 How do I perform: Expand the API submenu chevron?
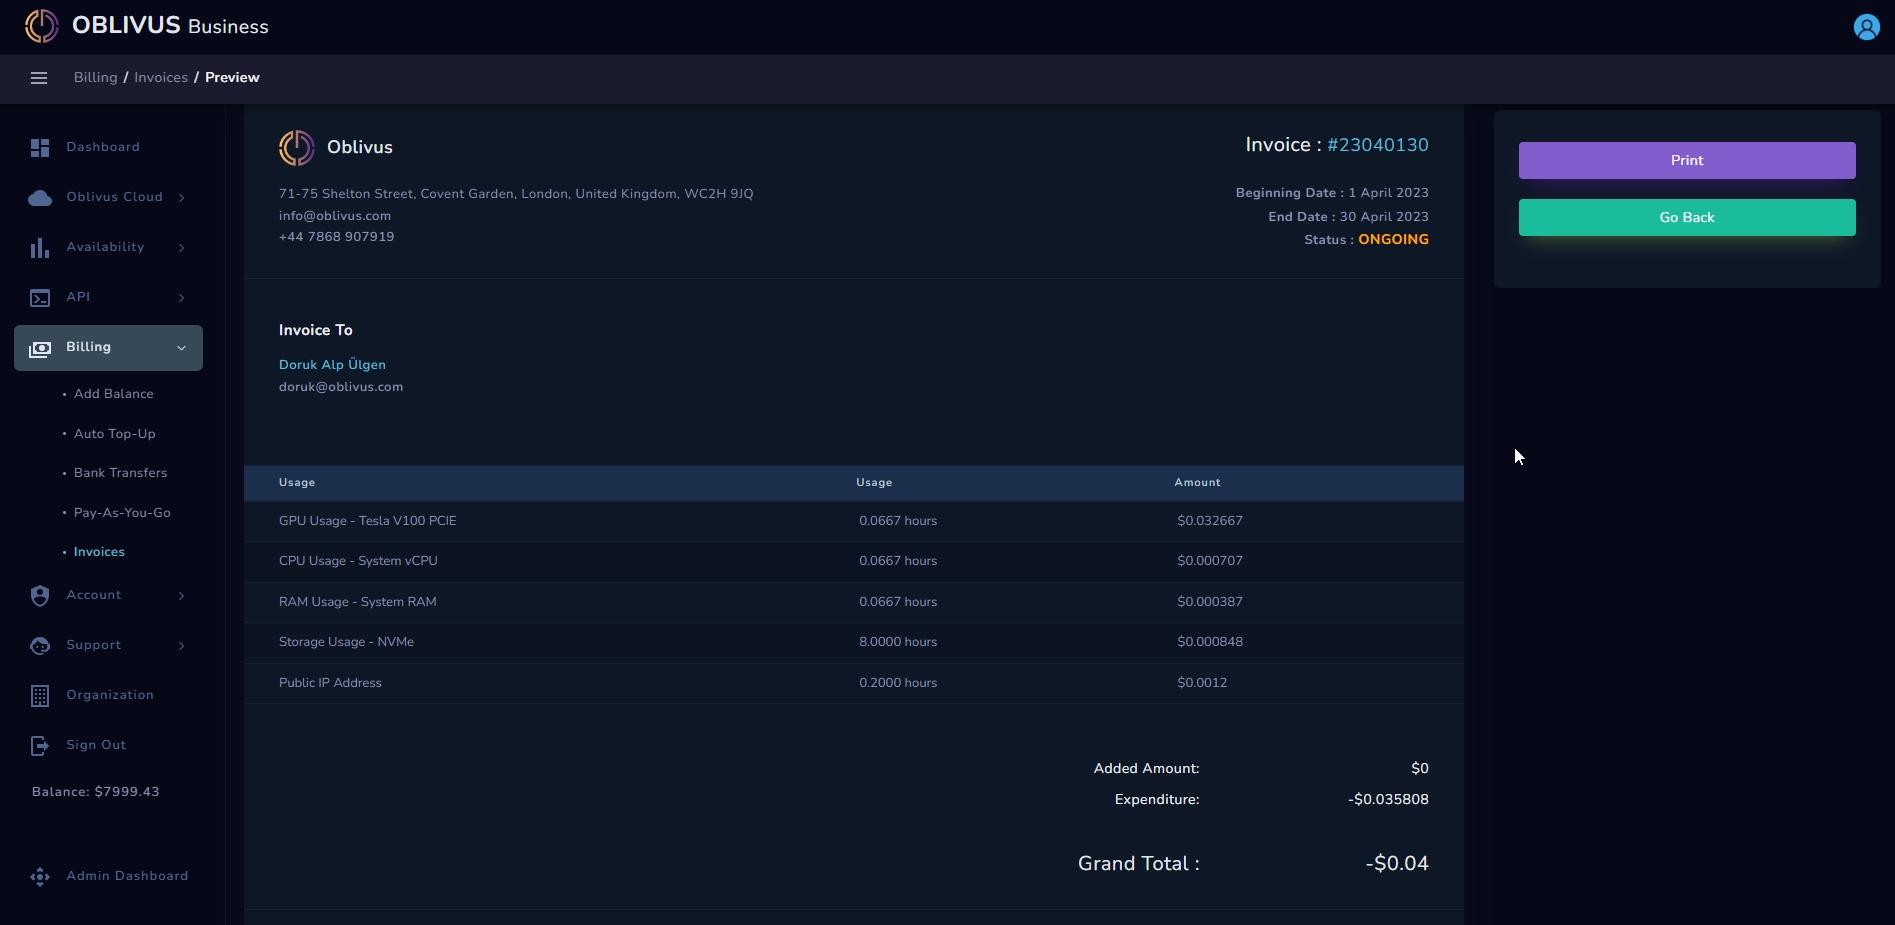[182, 298]
